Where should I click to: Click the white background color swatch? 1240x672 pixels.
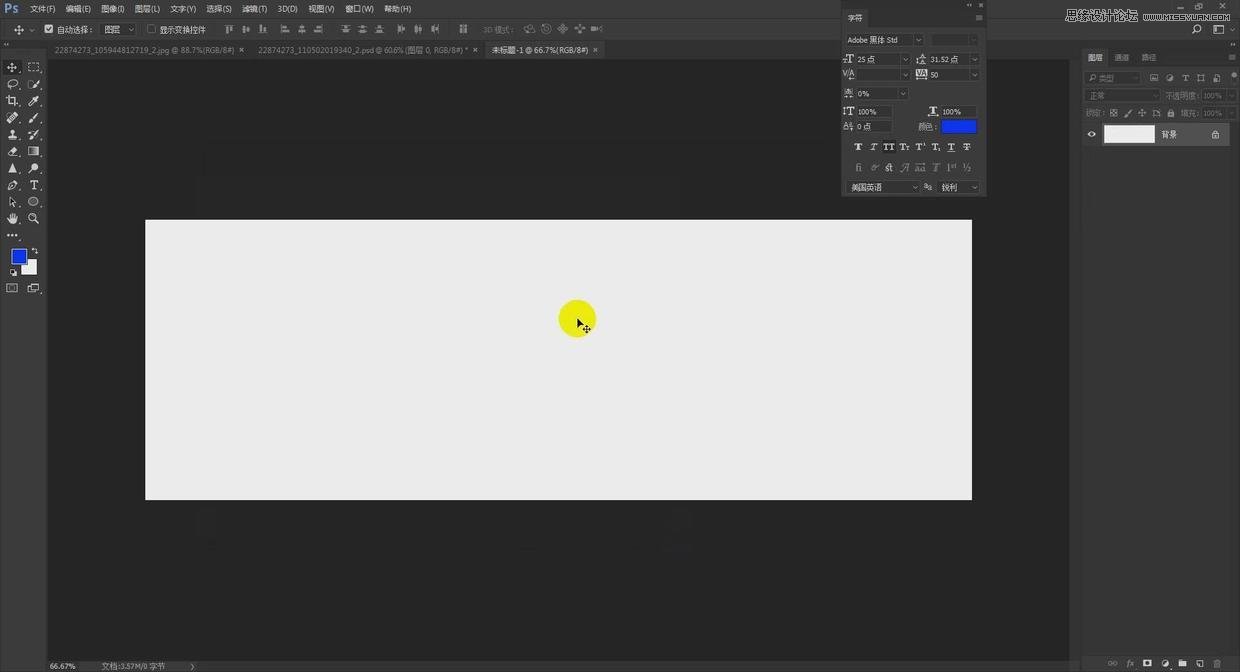click(x=31, y=269)
